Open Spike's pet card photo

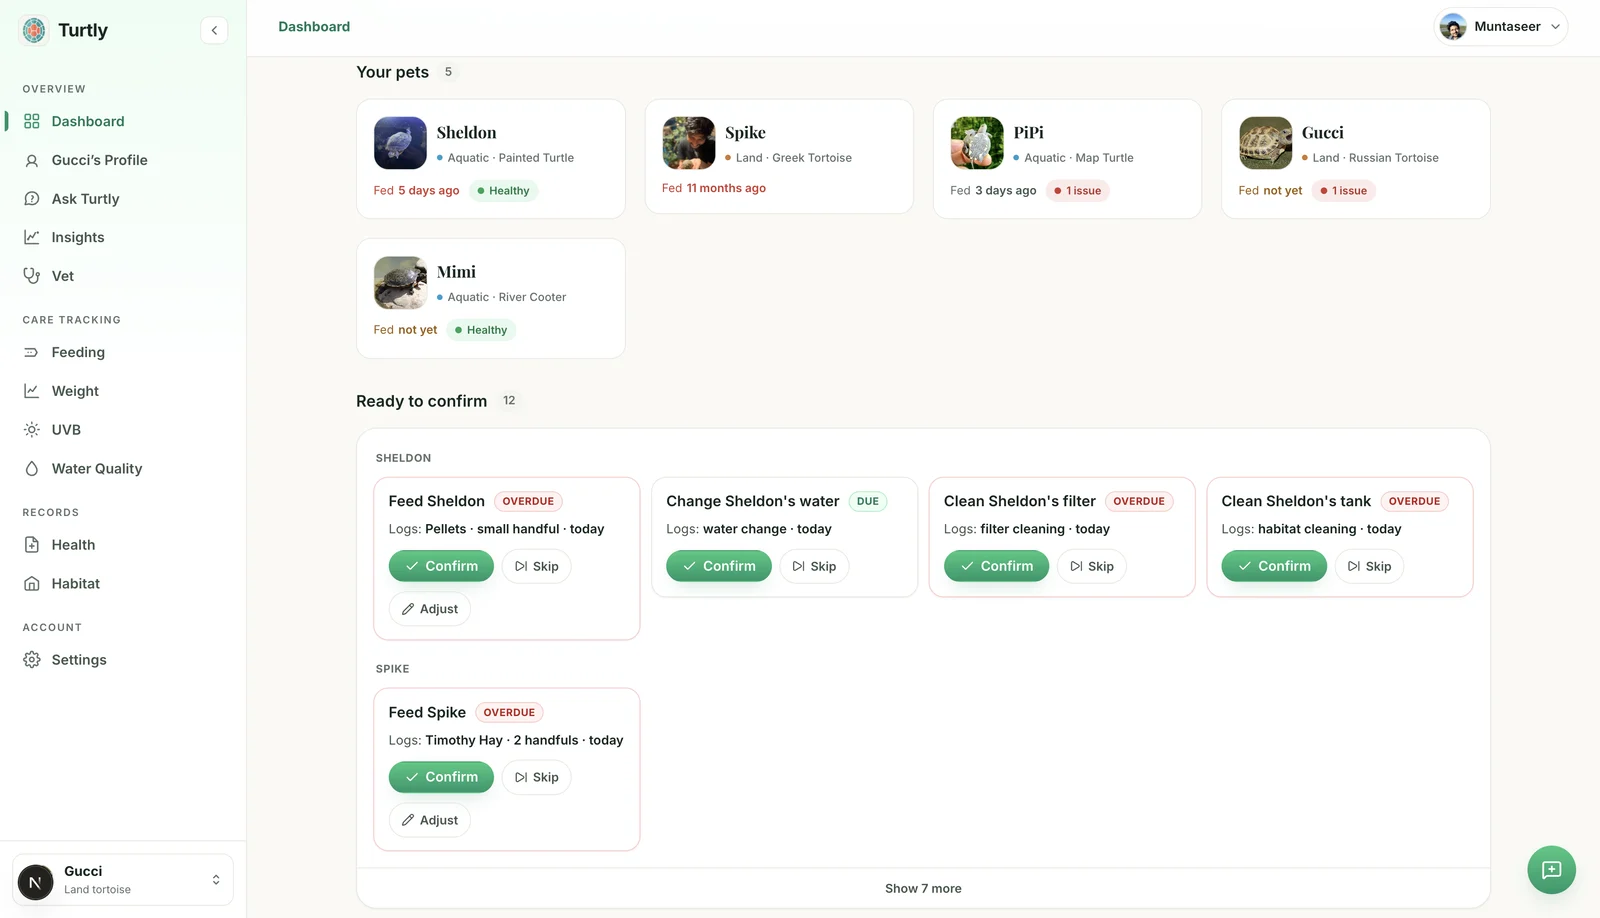pos(688,143)
